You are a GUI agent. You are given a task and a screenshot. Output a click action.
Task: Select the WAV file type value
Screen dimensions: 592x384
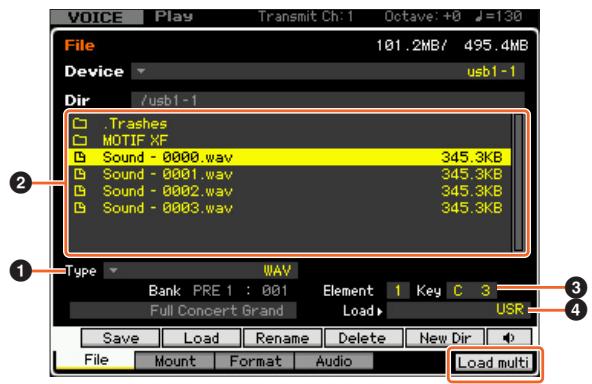coord(277,270)
